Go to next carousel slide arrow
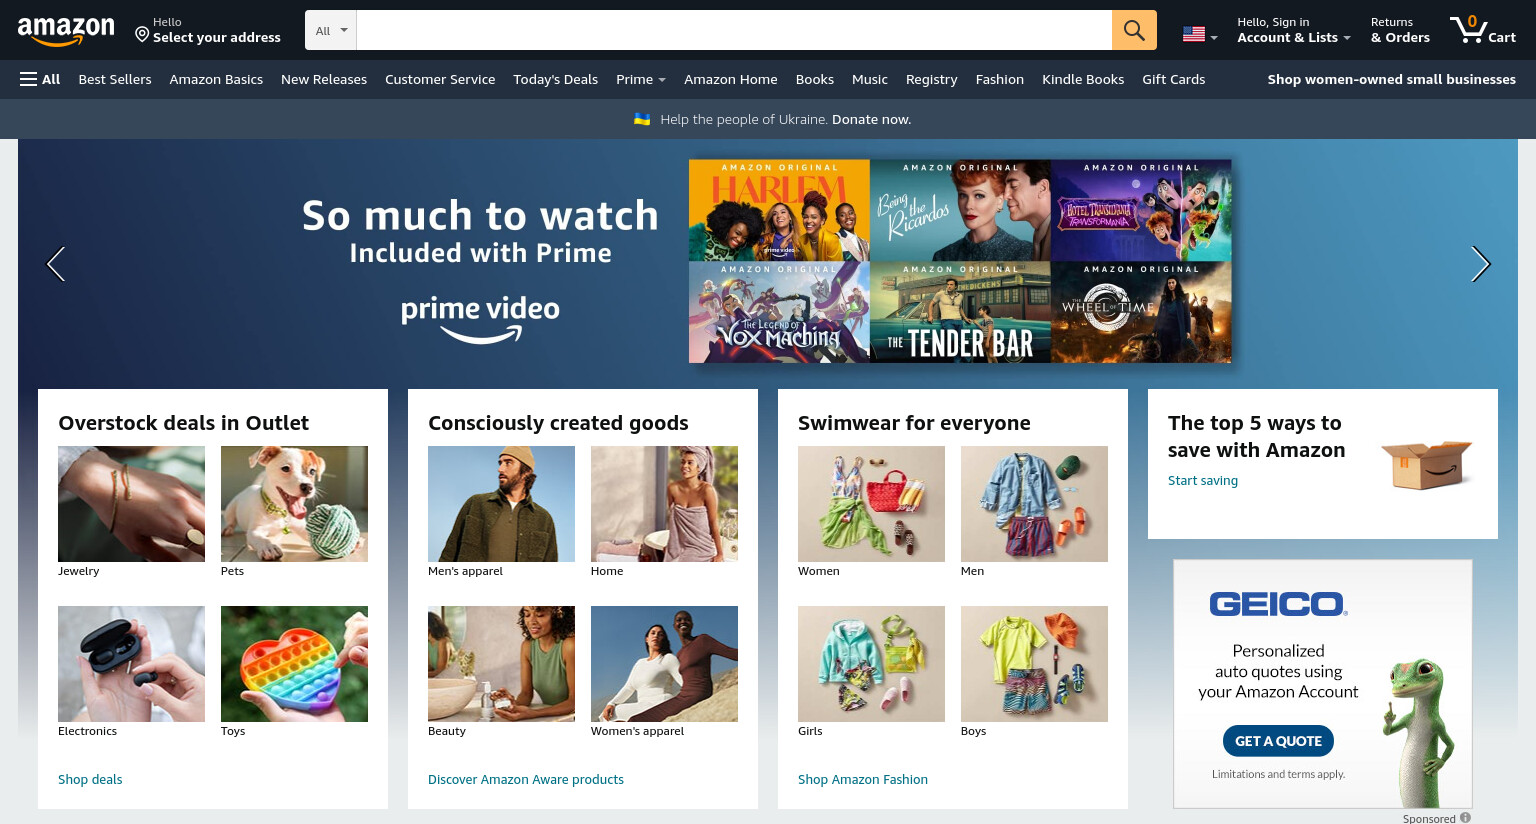This screenshot has height=824, width=1536. pyautogui.click(x=1481, y=264)
